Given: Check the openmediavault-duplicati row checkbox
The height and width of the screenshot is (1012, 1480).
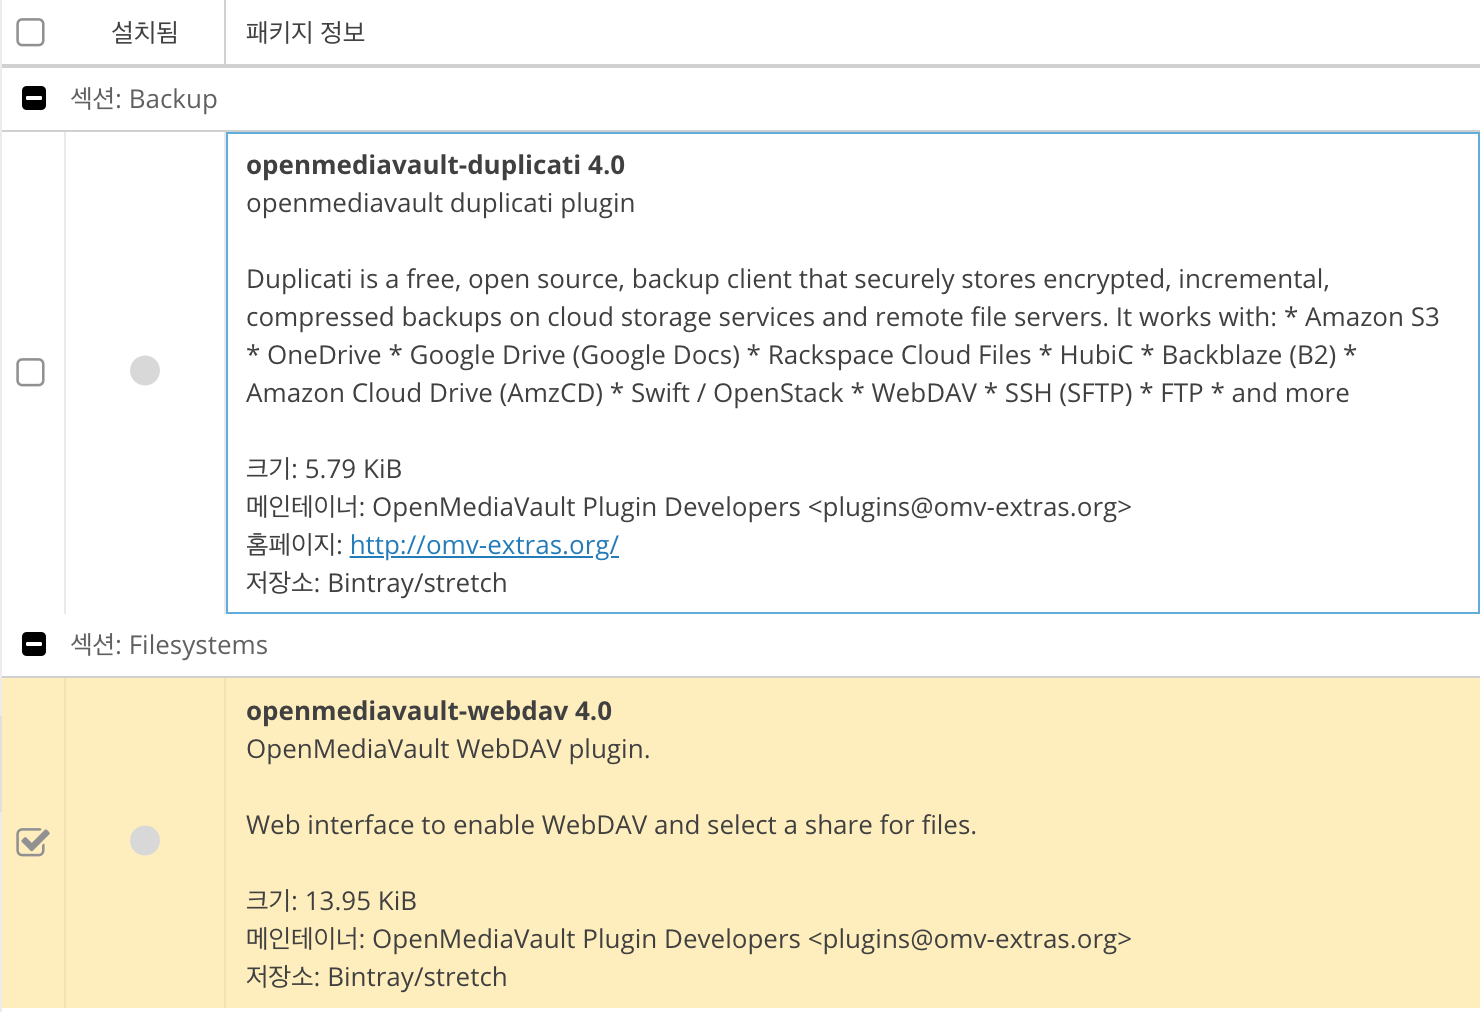Looking at the screenshot, I should point(31,372).
